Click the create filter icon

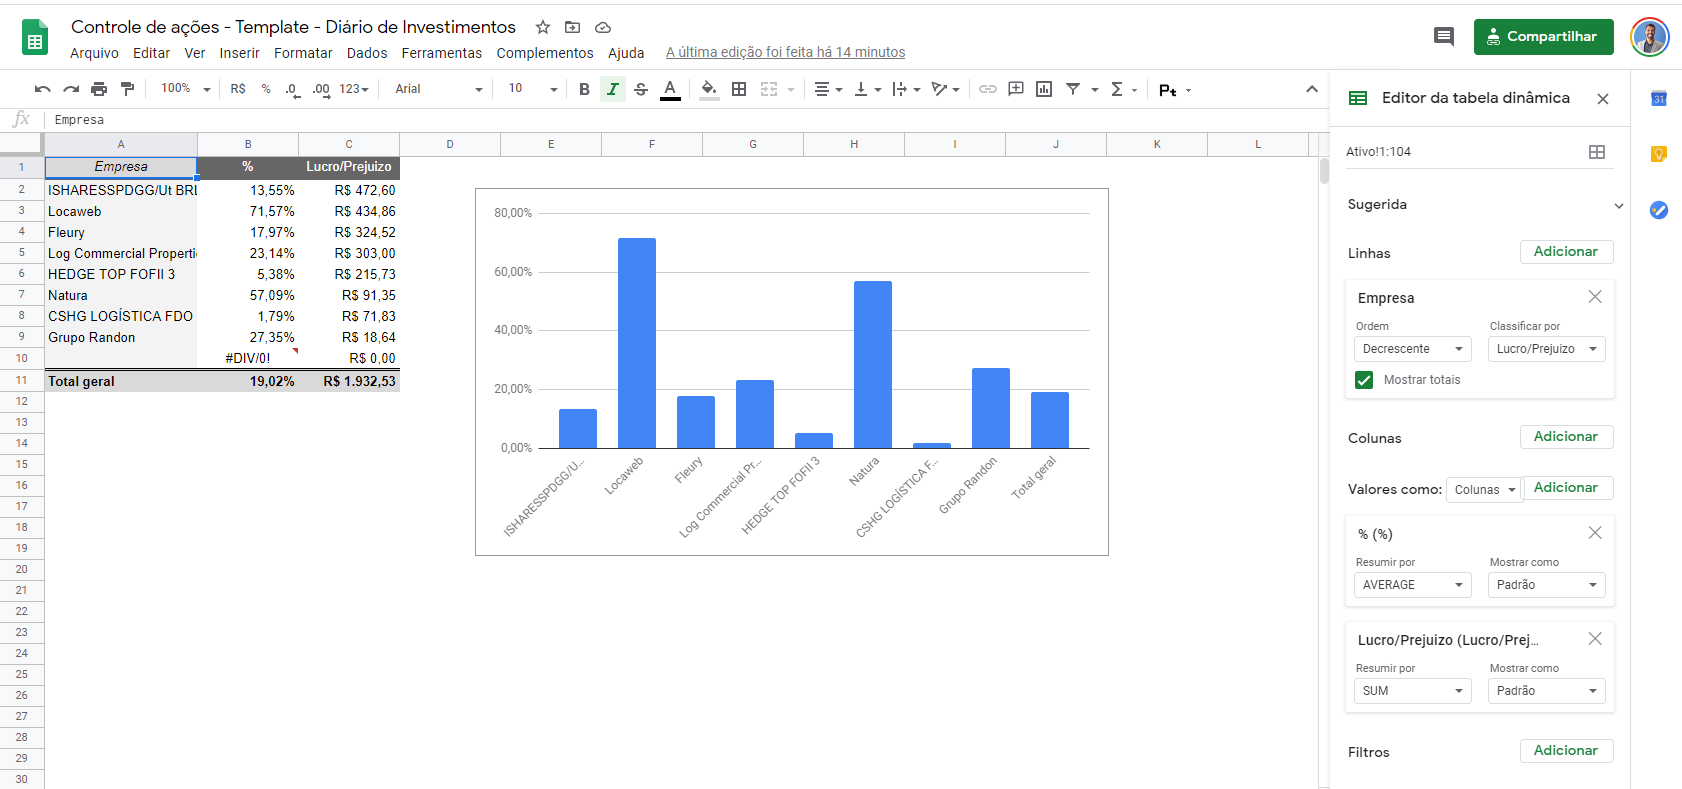click(1073, 89)
